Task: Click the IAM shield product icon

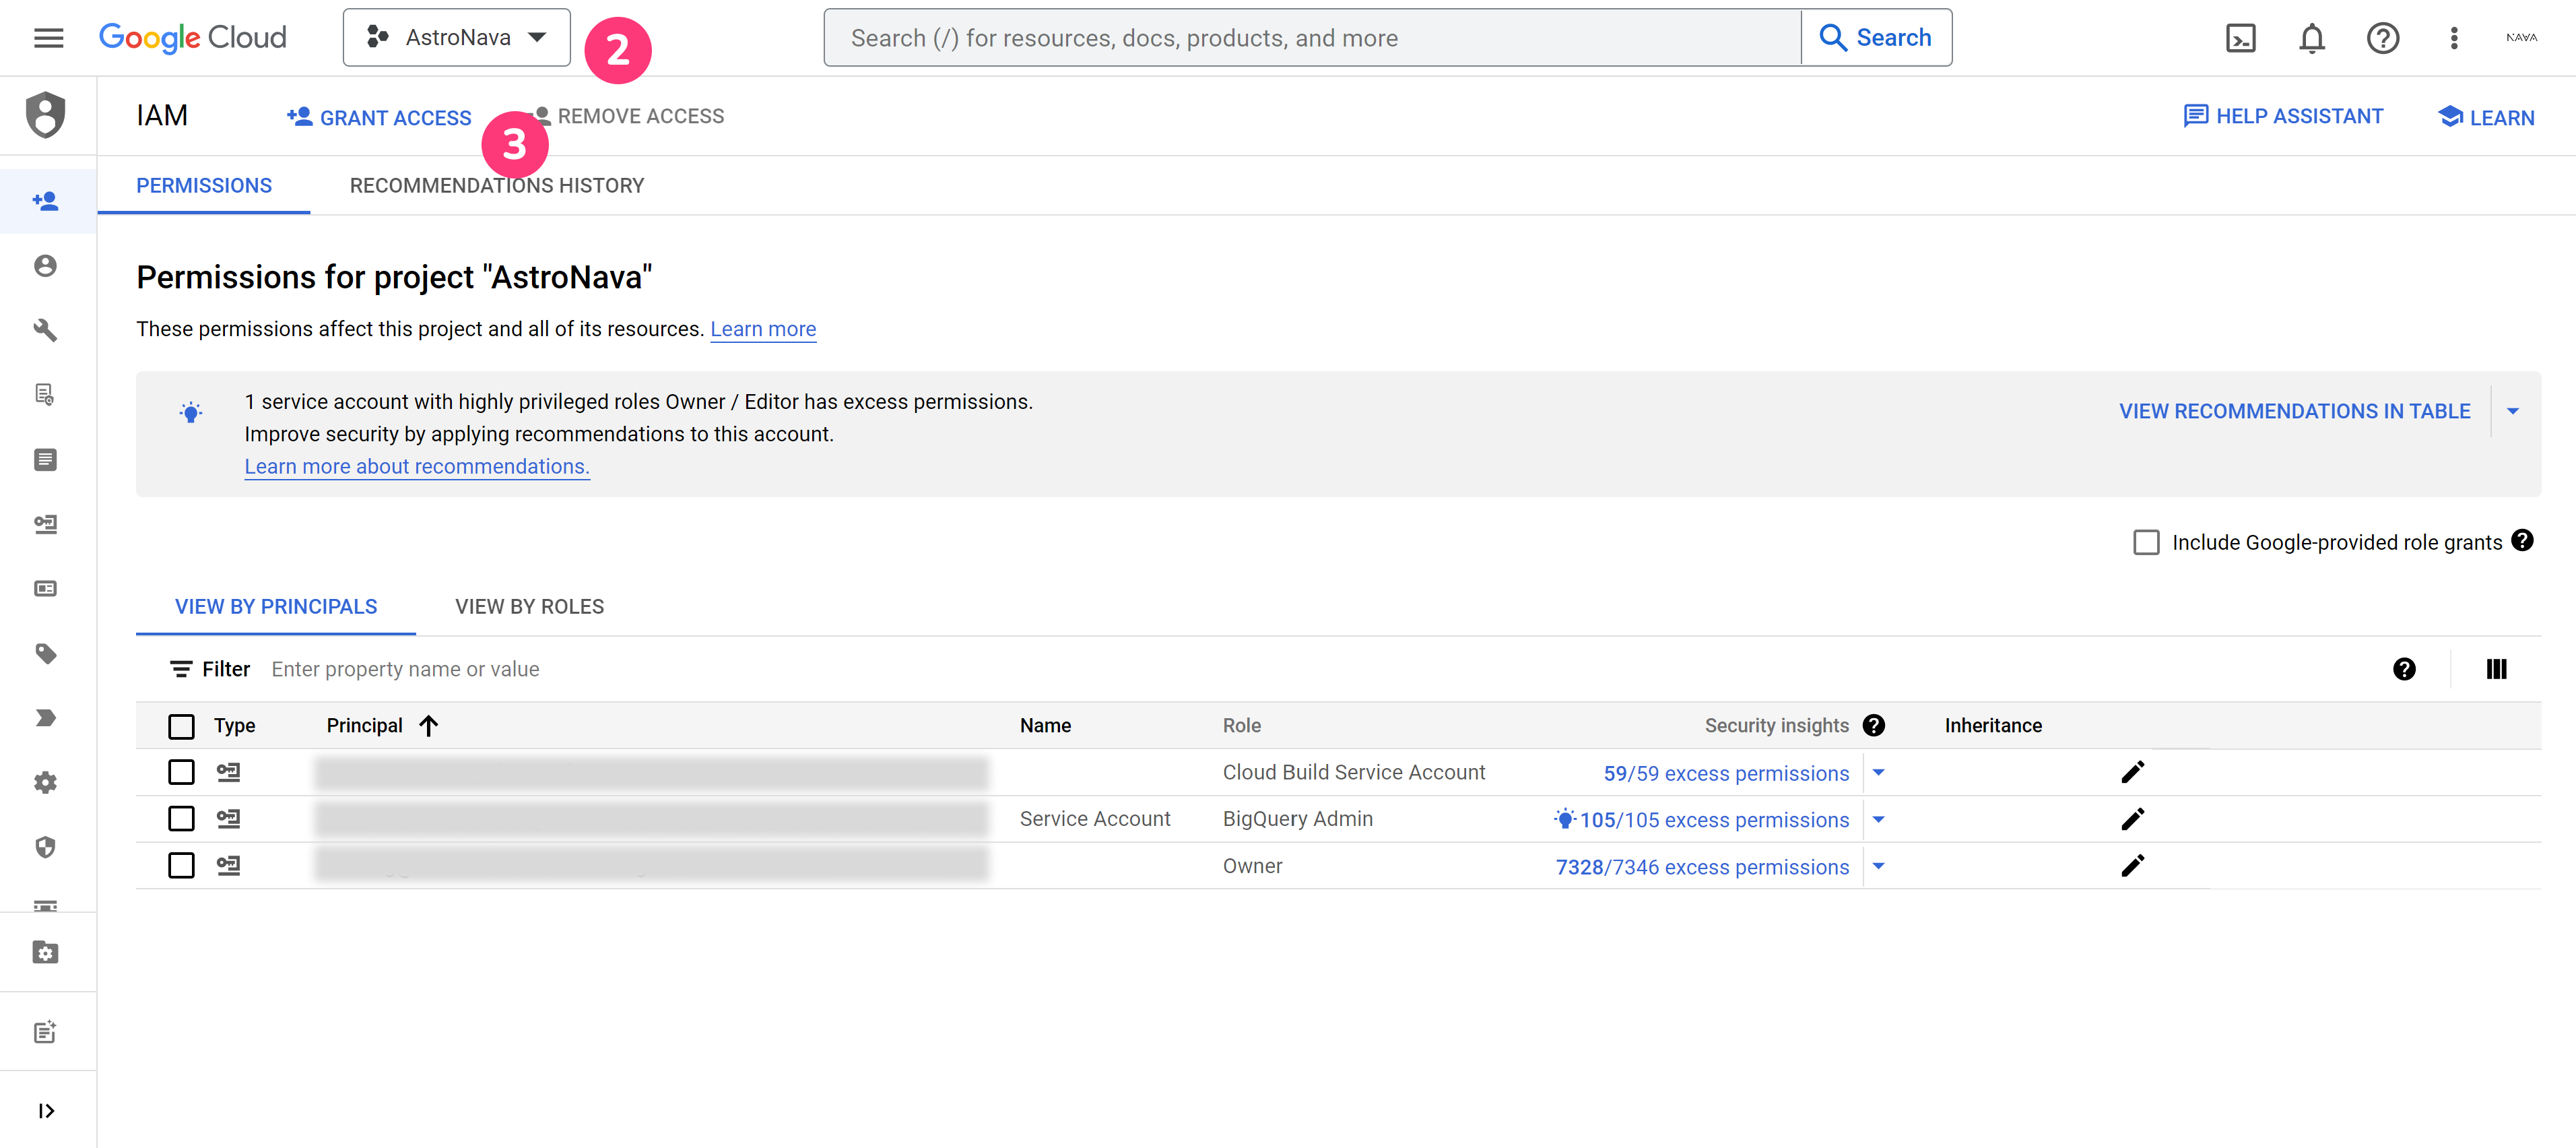Action: (46, 115)
